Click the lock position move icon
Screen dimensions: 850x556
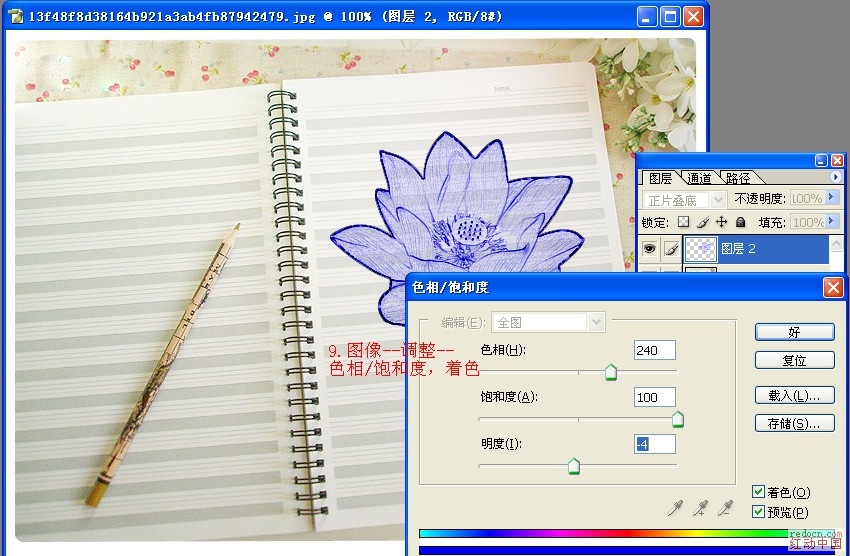click(722, 222)
